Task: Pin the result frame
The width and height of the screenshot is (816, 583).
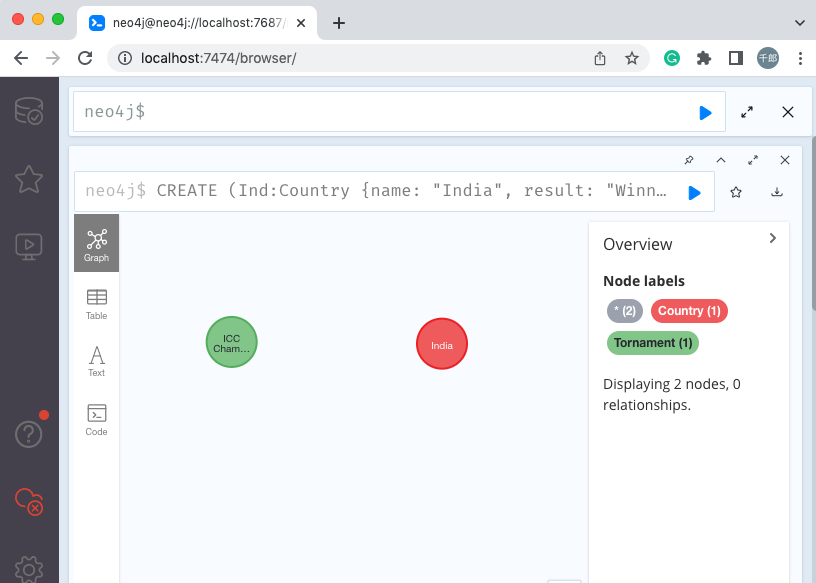Action: point(689,160)
